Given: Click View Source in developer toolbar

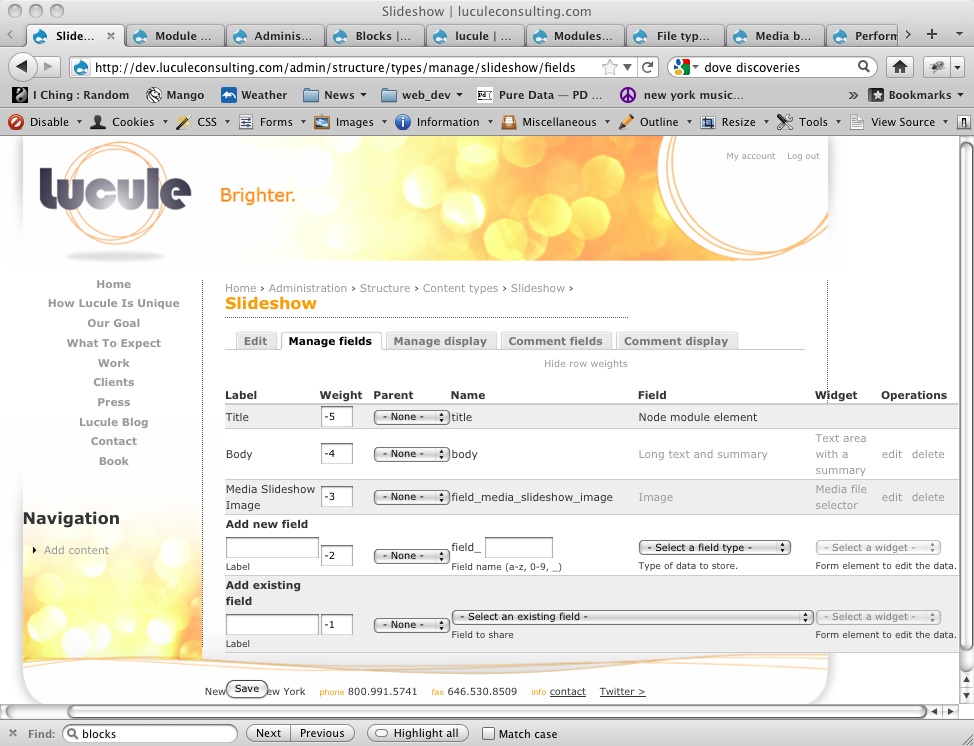Looking at the screenshot, I should coord(898,122).
